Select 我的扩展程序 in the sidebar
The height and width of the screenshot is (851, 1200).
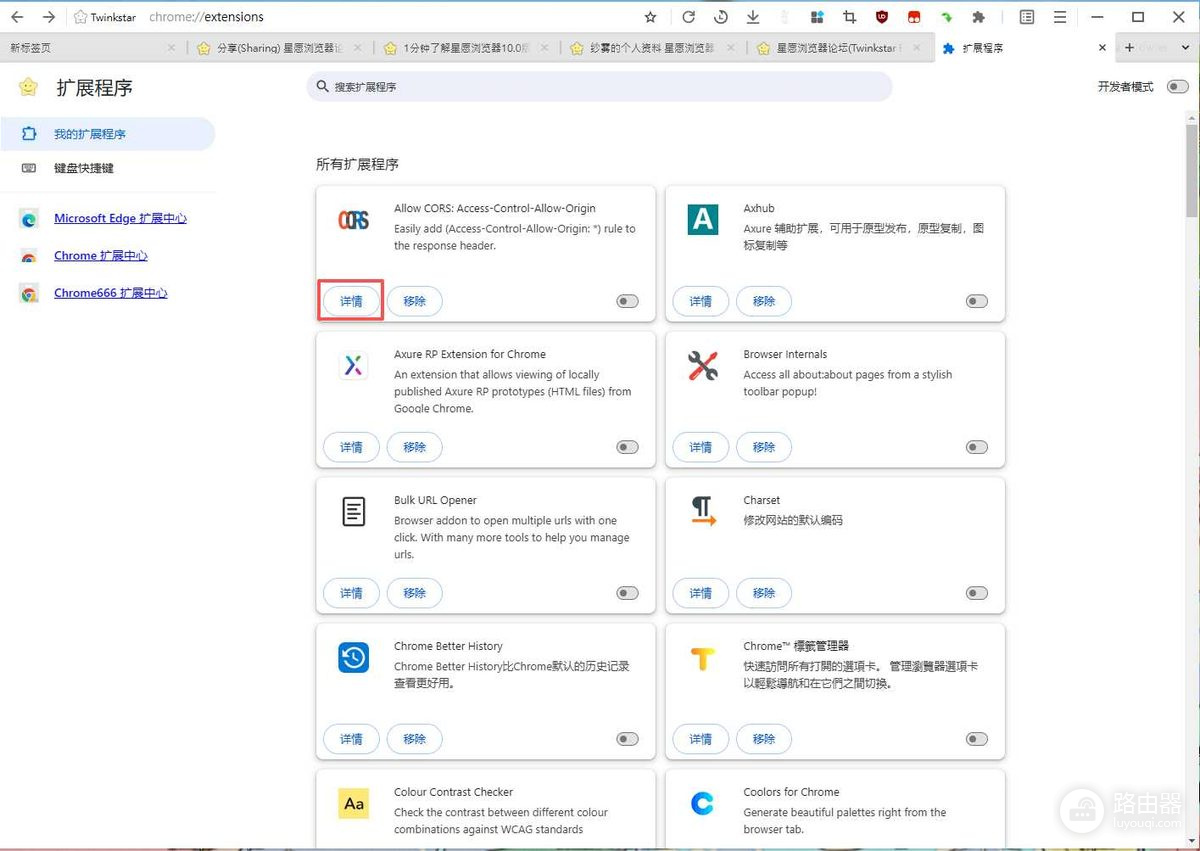coord(107,134)
